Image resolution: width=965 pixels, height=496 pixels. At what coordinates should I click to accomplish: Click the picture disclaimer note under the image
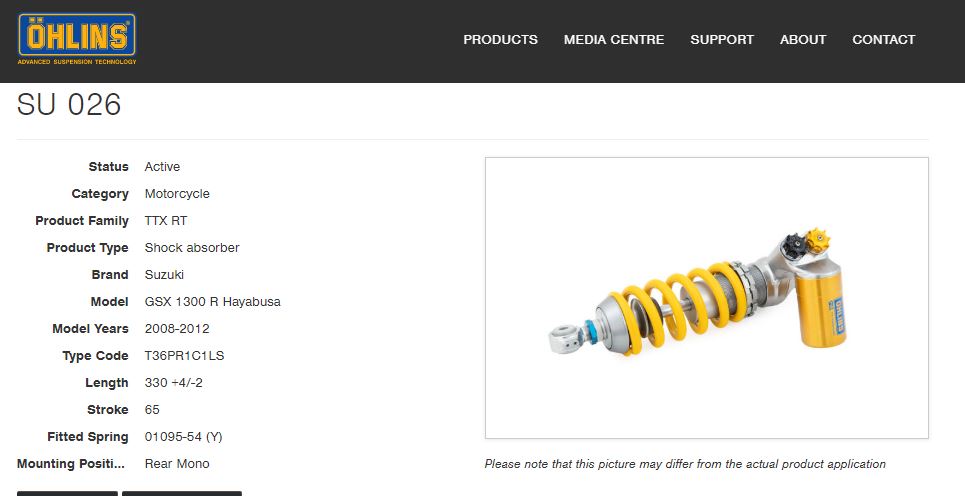(685, 464)
